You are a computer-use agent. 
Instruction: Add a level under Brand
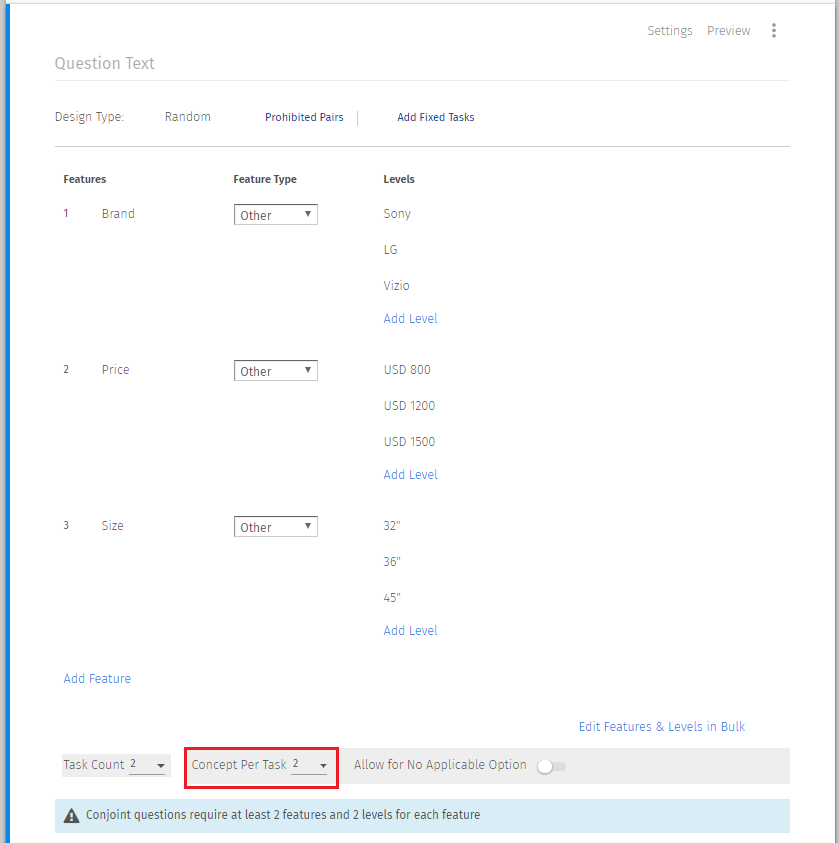pyautogui.click(x=410, y=319)
